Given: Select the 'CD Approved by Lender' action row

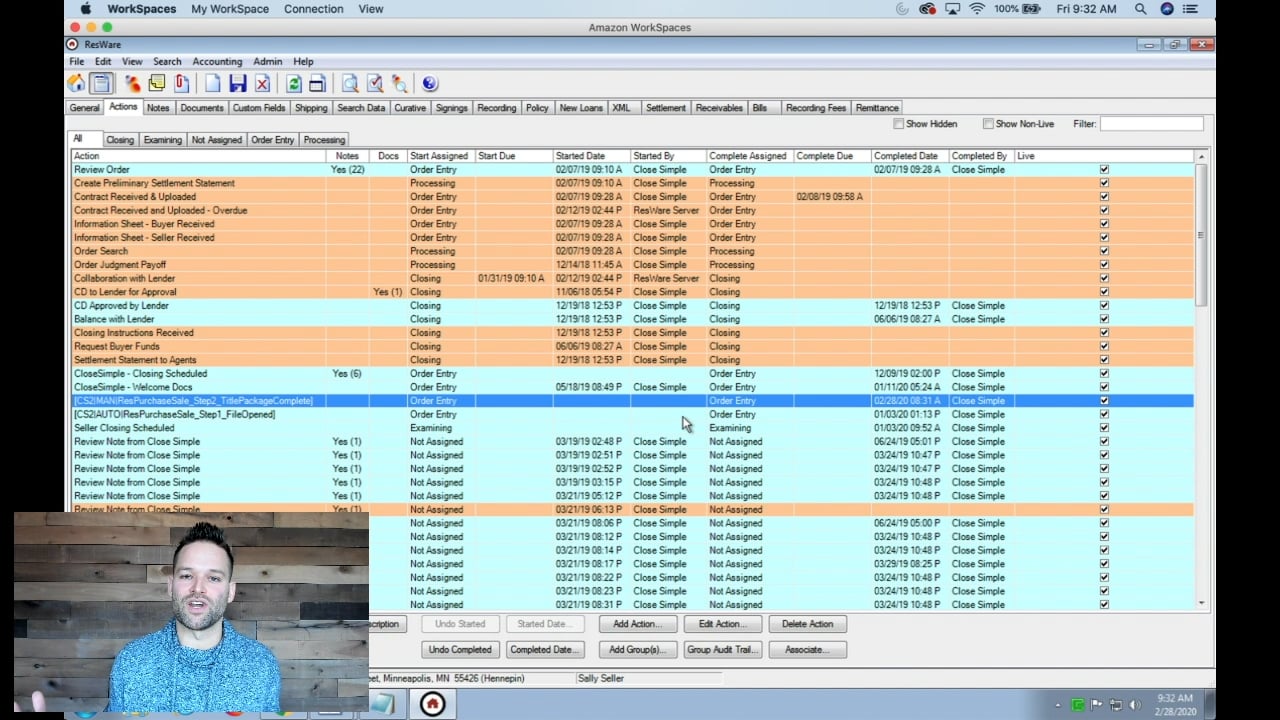Looking at the screenshot, I should 633,306.
